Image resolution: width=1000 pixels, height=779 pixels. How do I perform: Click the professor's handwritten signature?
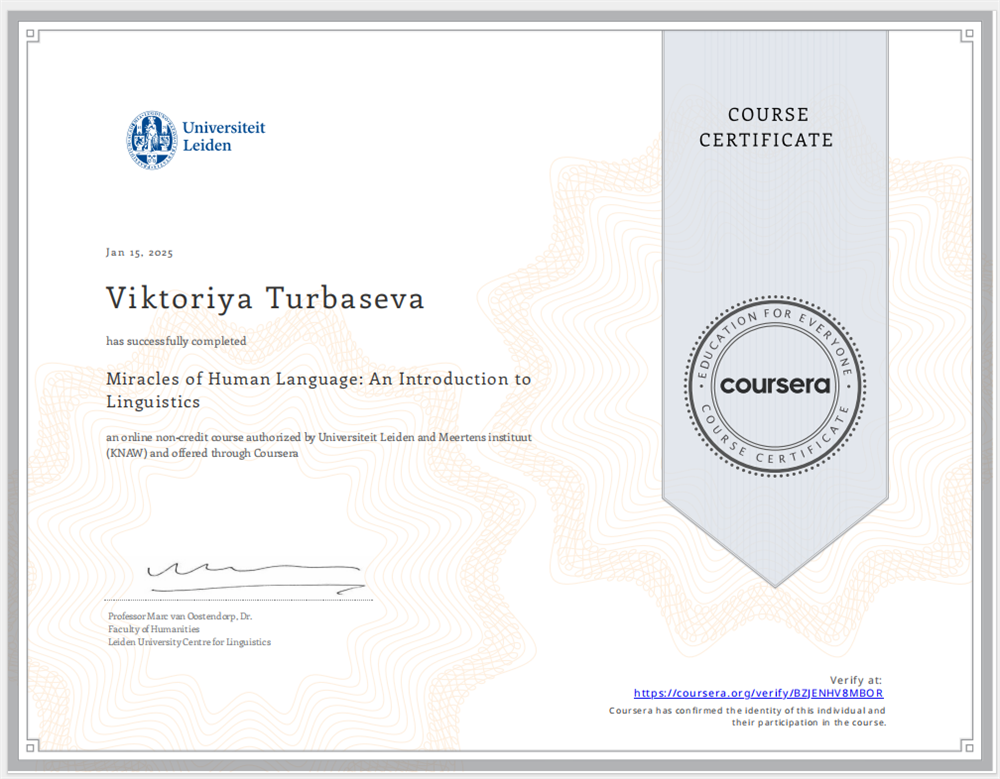(x=256, y=578)
